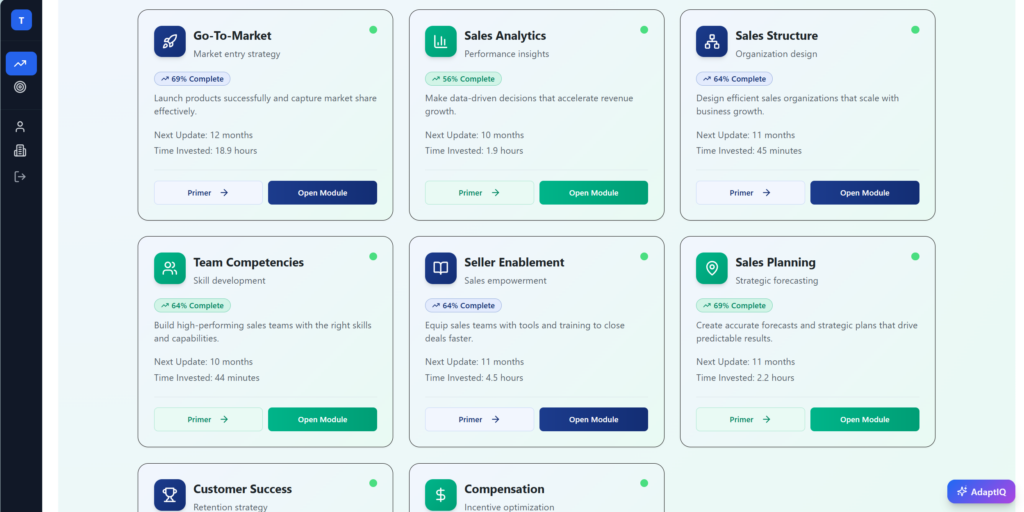Click 'Time Invested: 1.9 hours' text
Image resolution: width=1024 pixels, height=512 pixels.
pyautogui.click(x=474, y=151)
